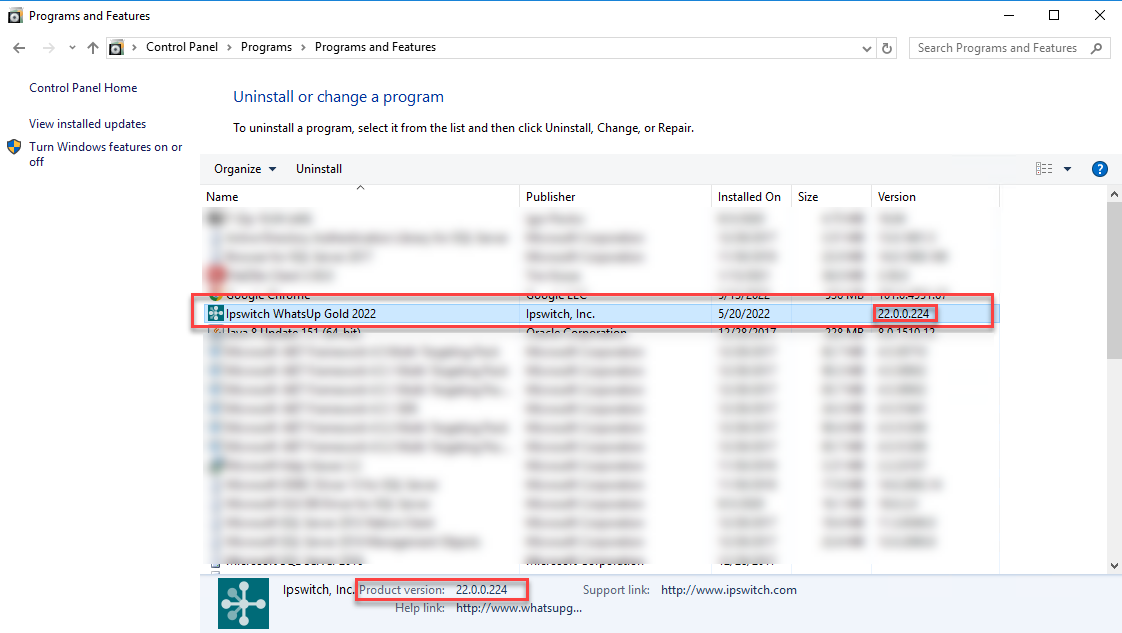Open Control Panel Home
The width and height of the screenshot is (1122, 633).
83,88
